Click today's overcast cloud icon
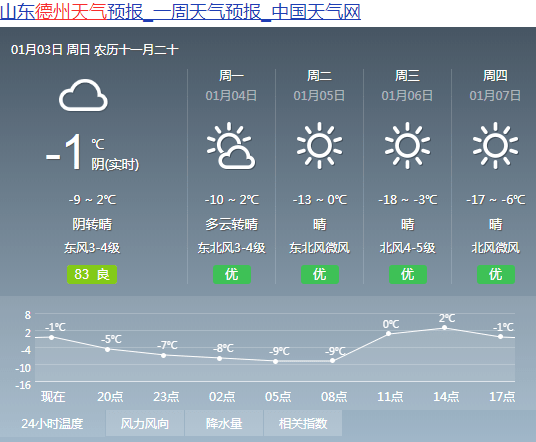Image resolution: width=536 pixels, height=442 pixels. point(83,95)
